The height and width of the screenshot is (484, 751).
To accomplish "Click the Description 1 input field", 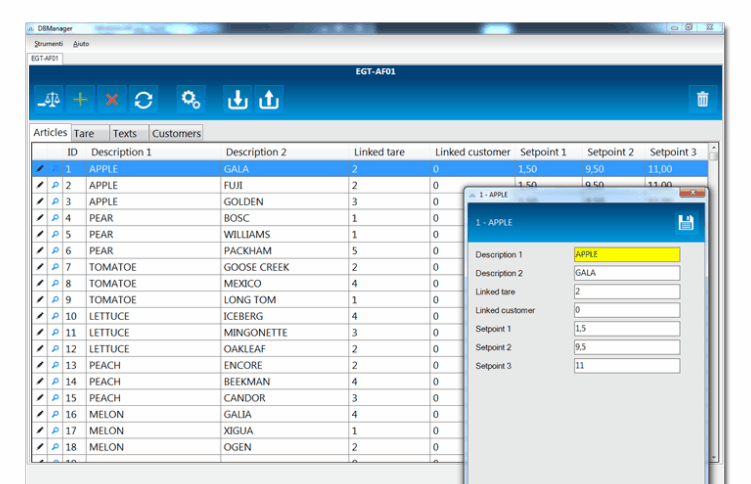I will point(627,254).
